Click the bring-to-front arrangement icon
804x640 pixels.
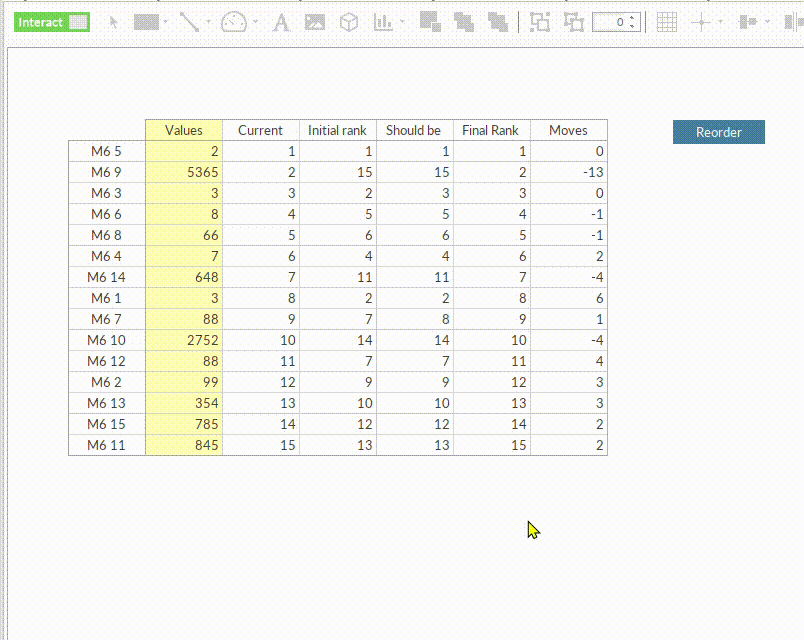(430, 21)
